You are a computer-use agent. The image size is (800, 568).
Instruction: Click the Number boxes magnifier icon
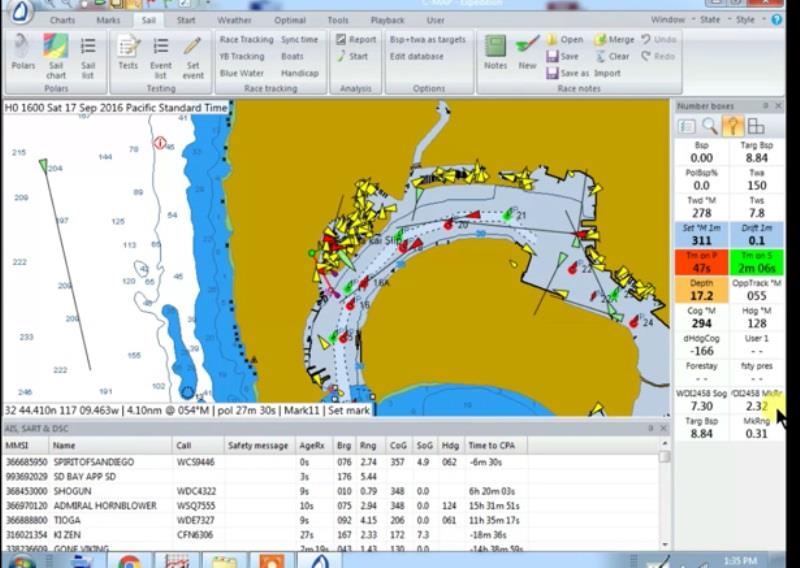[x=710, y=126]
